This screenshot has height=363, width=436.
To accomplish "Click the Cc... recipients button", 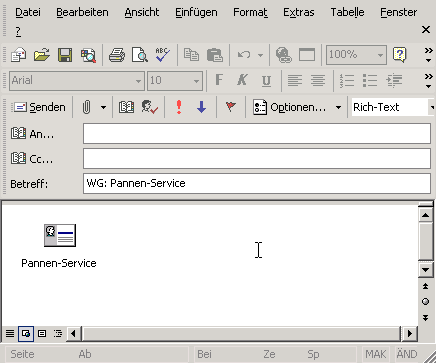I will tap(32, 159).
